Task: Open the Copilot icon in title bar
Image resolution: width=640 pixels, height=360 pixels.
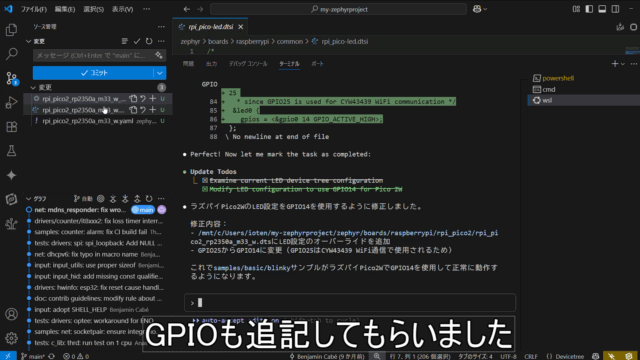Action: pos(477,9)
